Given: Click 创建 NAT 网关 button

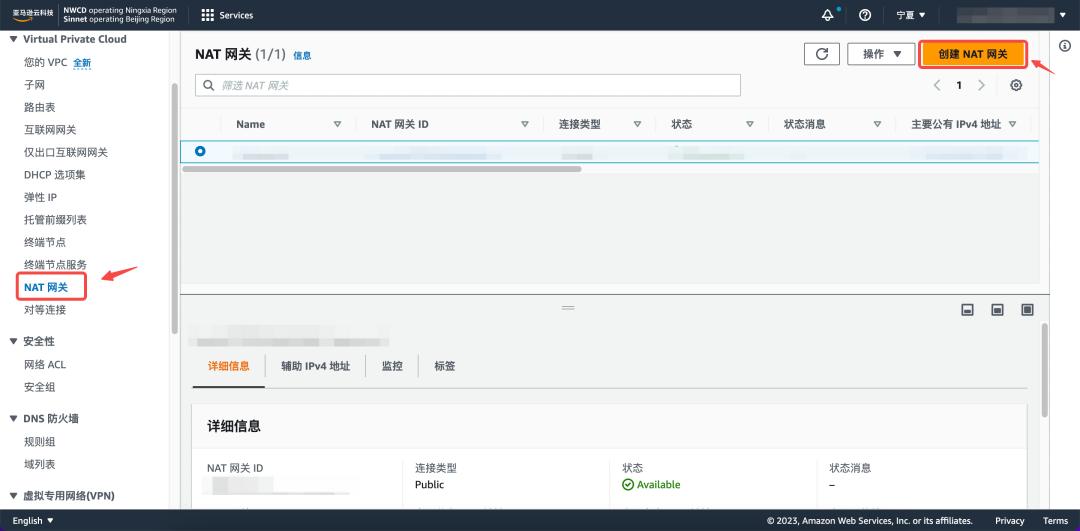Looking at the screenshot, I should (973, 54).
